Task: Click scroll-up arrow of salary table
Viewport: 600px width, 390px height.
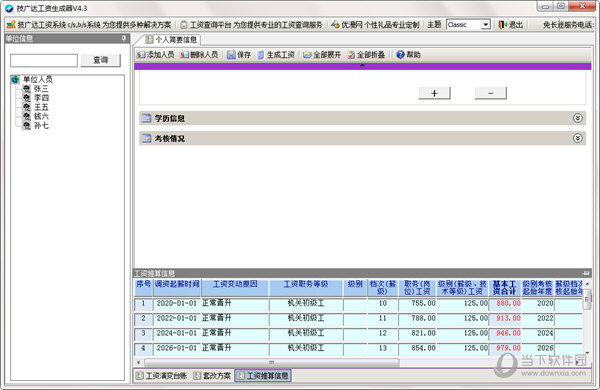Action: point(587,284)
